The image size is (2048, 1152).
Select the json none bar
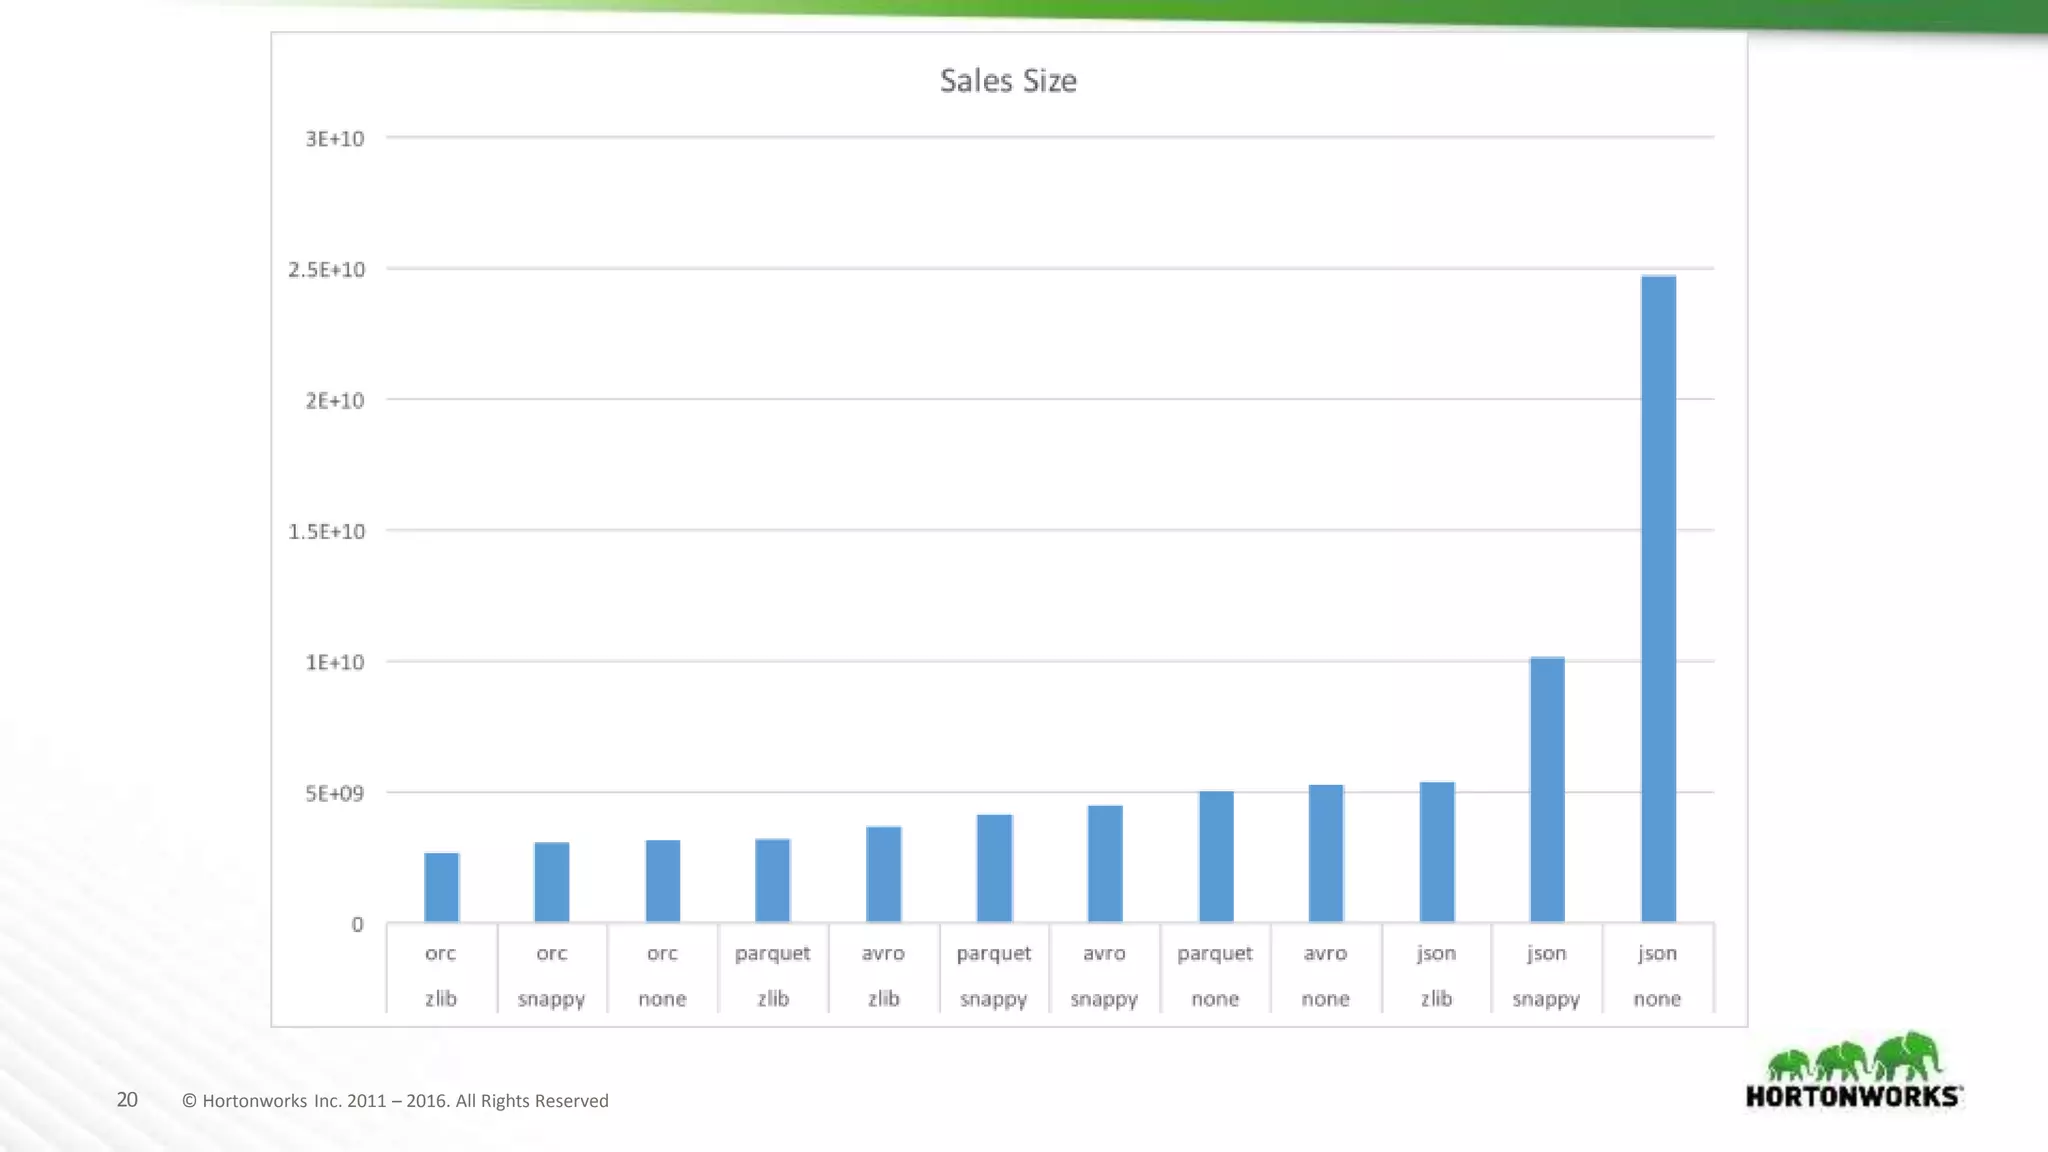pos(1658,598)
